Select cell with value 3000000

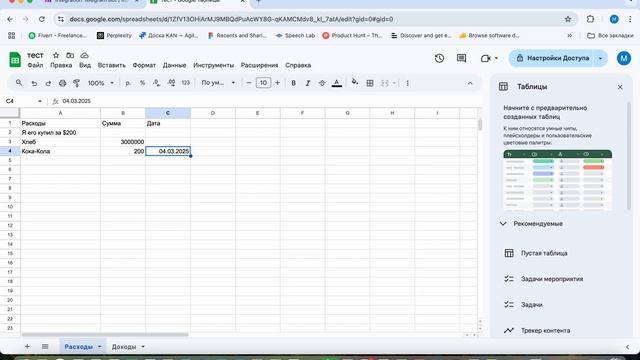pos(123,142)
